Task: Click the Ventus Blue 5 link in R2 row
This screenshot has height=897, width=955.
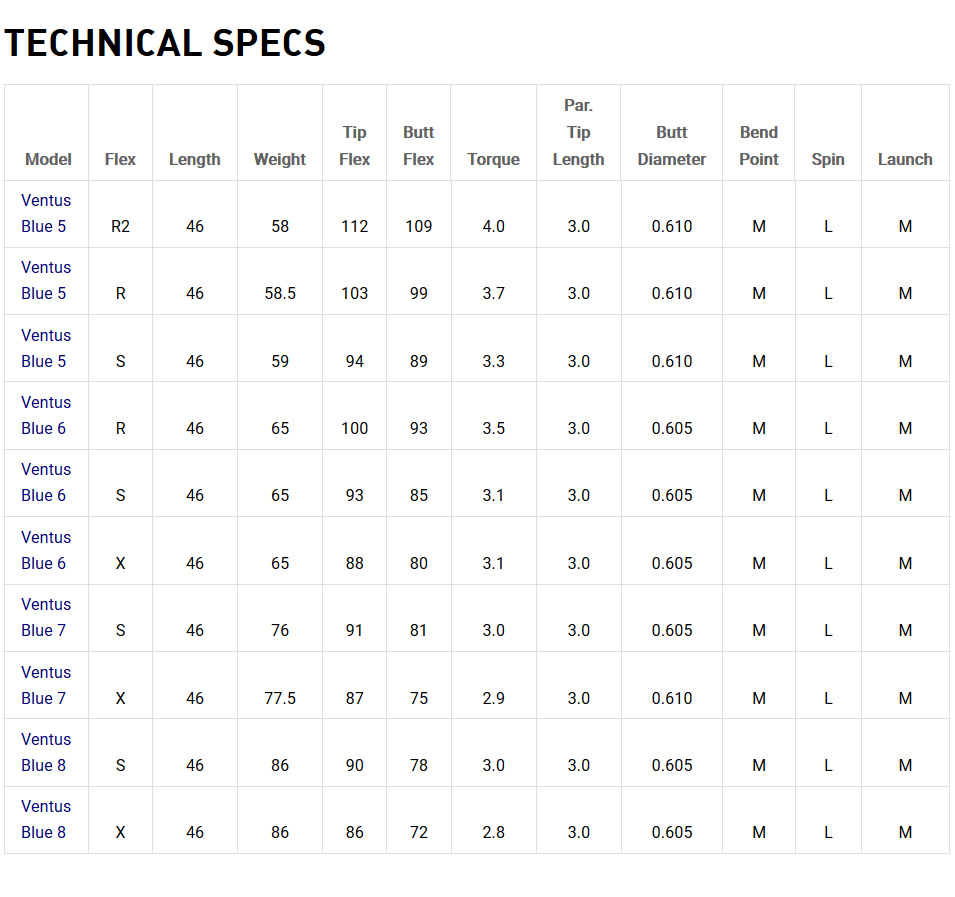Action: pyautogui.click(x=45, y=213)
